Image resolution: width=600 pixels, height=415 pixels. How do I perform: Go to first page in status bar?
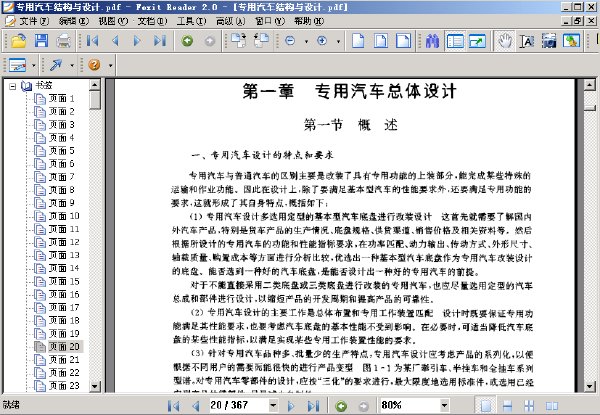coord(174,405)
